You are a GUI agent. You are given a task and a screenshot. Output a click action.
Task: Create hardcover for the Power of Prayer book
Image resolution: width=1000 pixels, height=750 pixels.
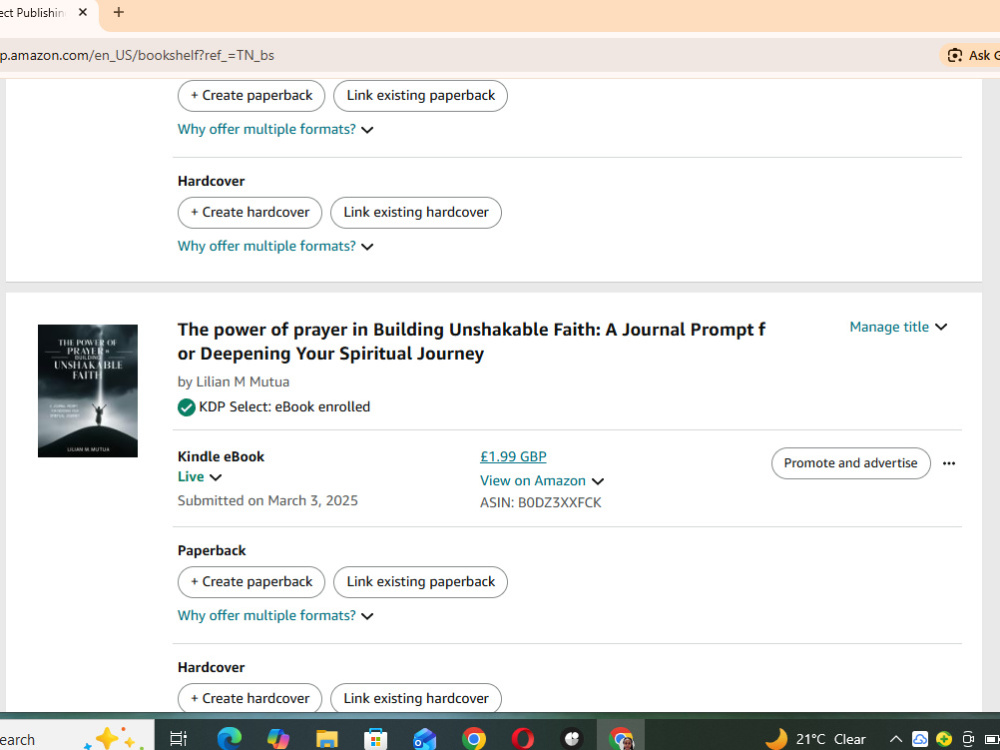click(x=250, y=698)
